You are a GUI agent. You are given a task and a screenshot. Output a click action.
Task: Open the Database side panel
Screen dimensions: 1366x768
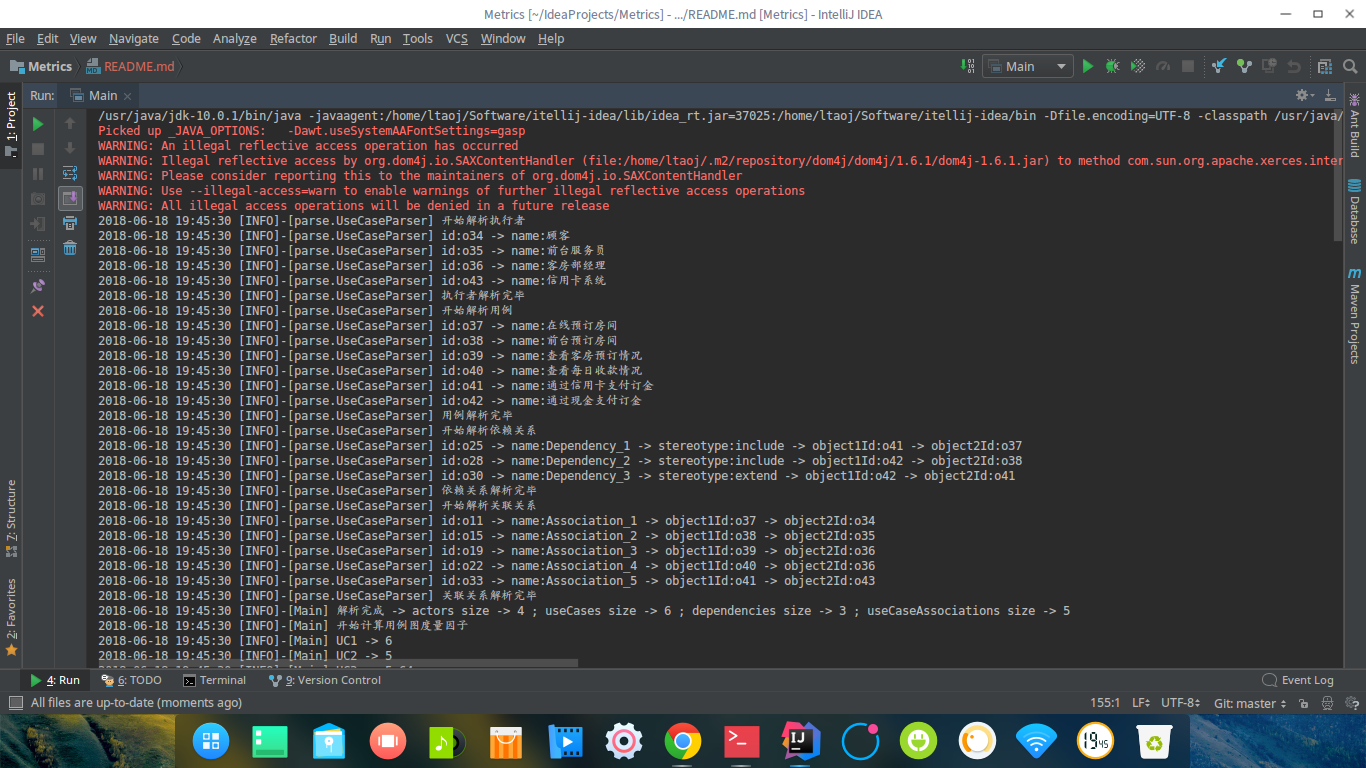point(1354,211)
